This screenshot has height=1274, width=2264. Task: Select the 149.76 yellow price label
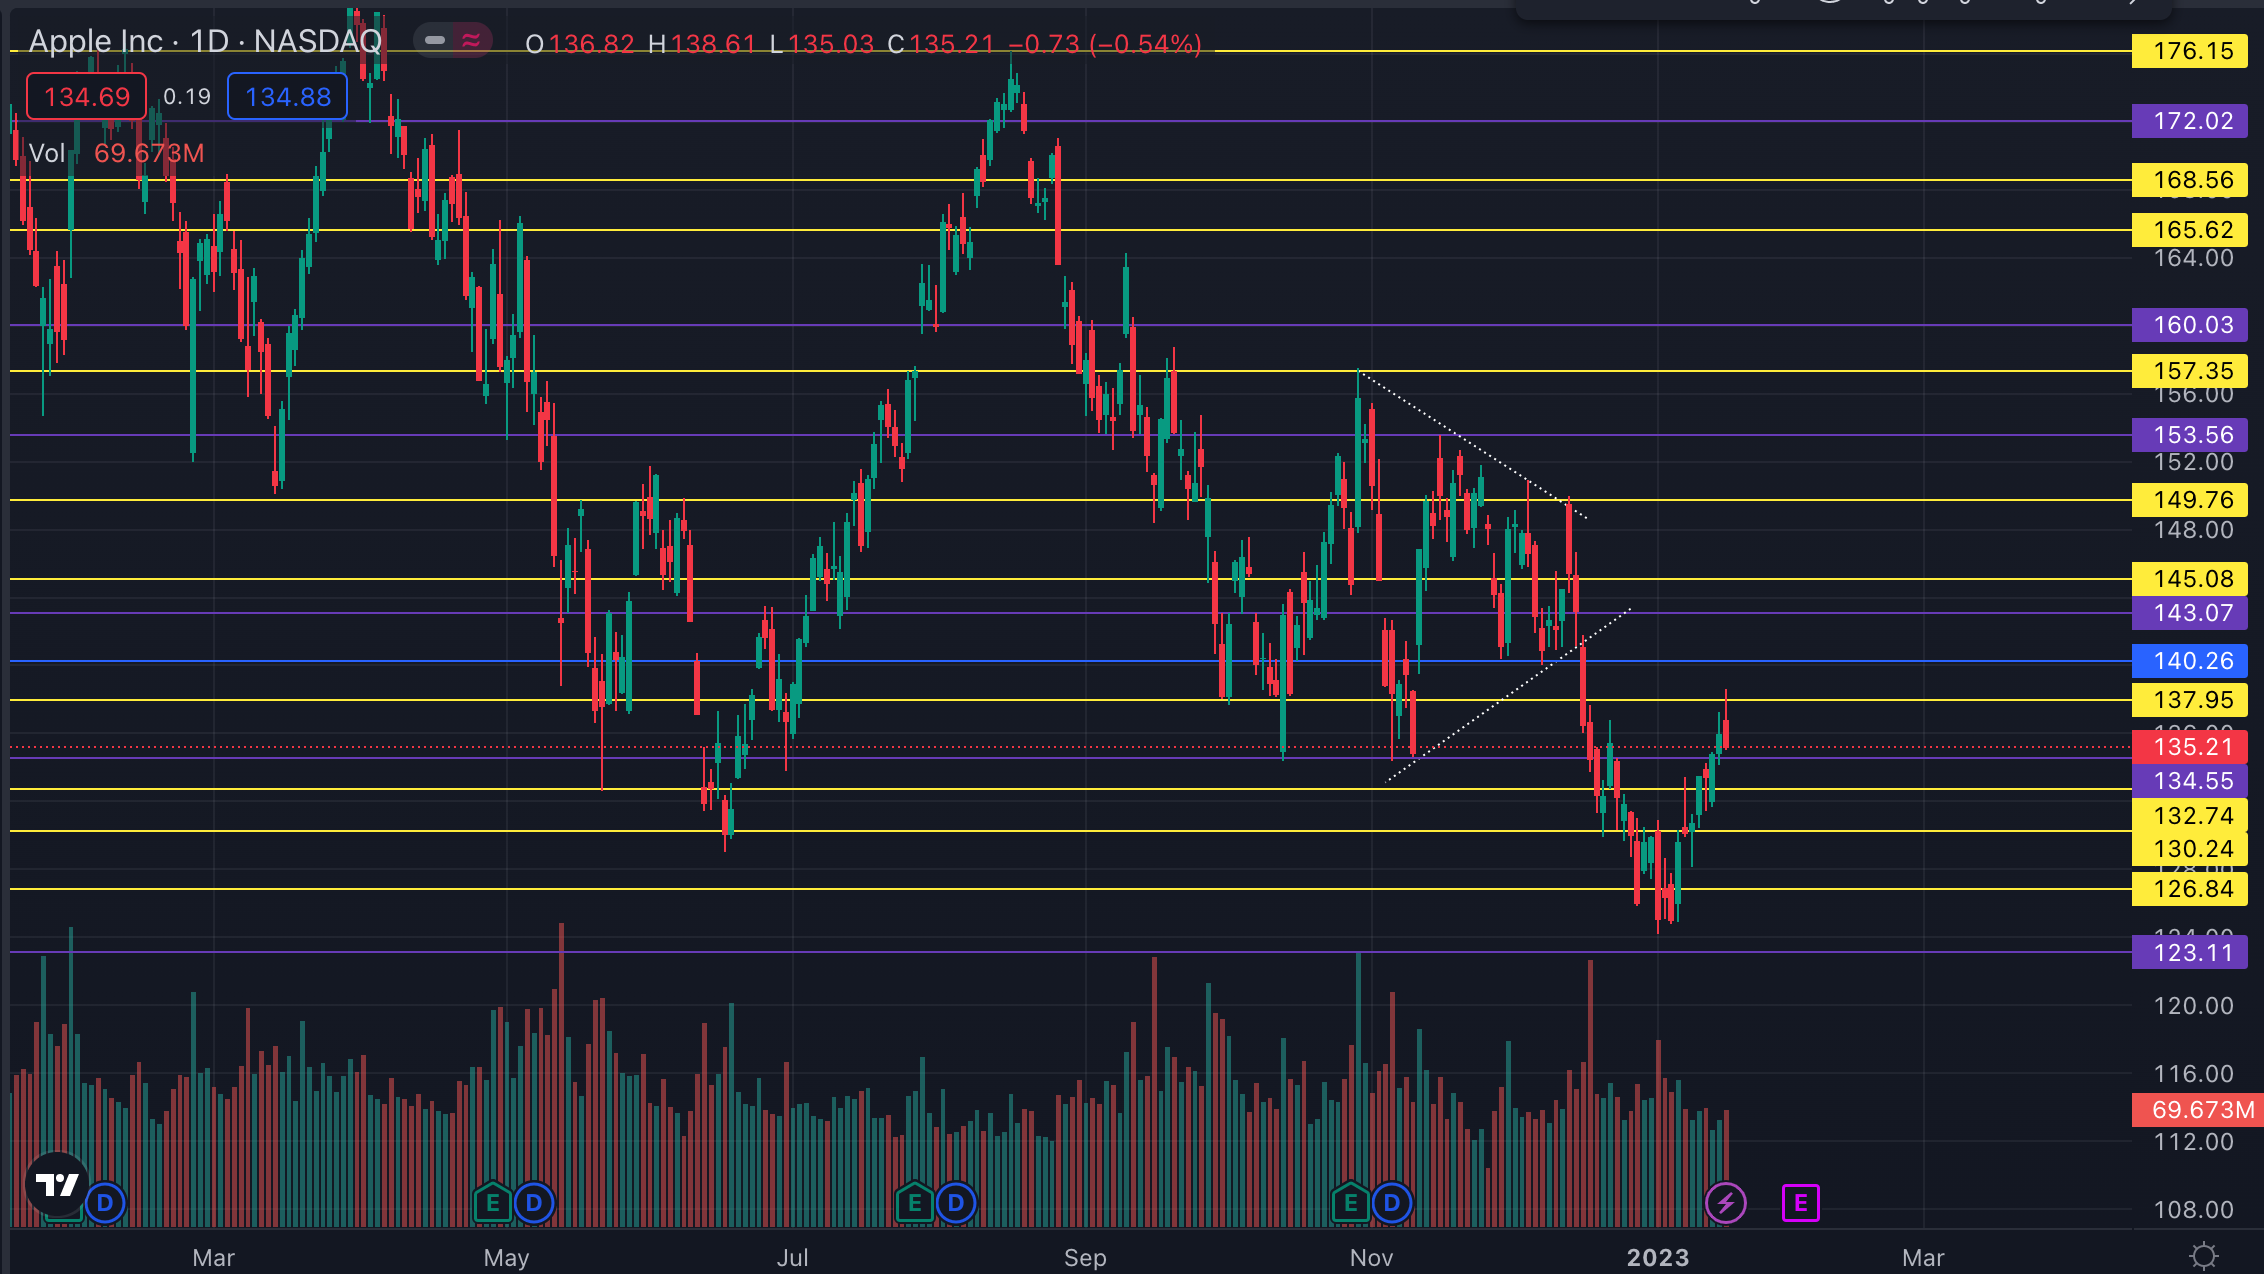(x=2190, y=500)
